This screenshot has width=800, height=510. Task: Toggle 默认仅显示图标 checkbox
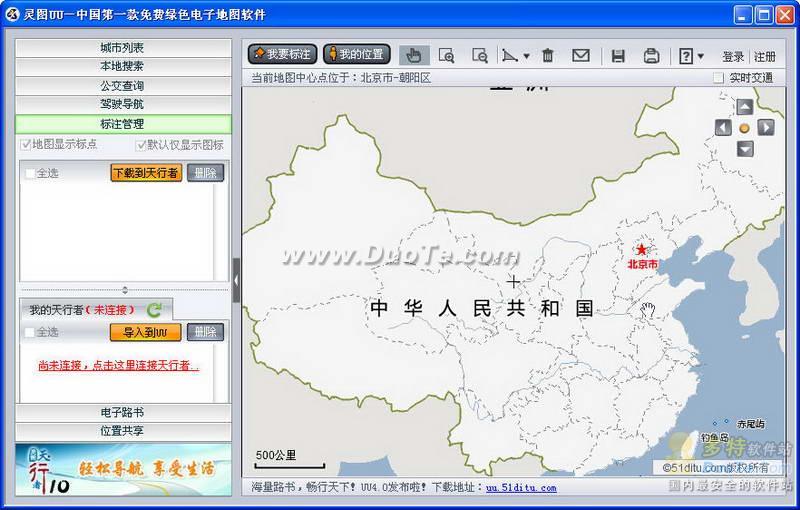(140, 144)
